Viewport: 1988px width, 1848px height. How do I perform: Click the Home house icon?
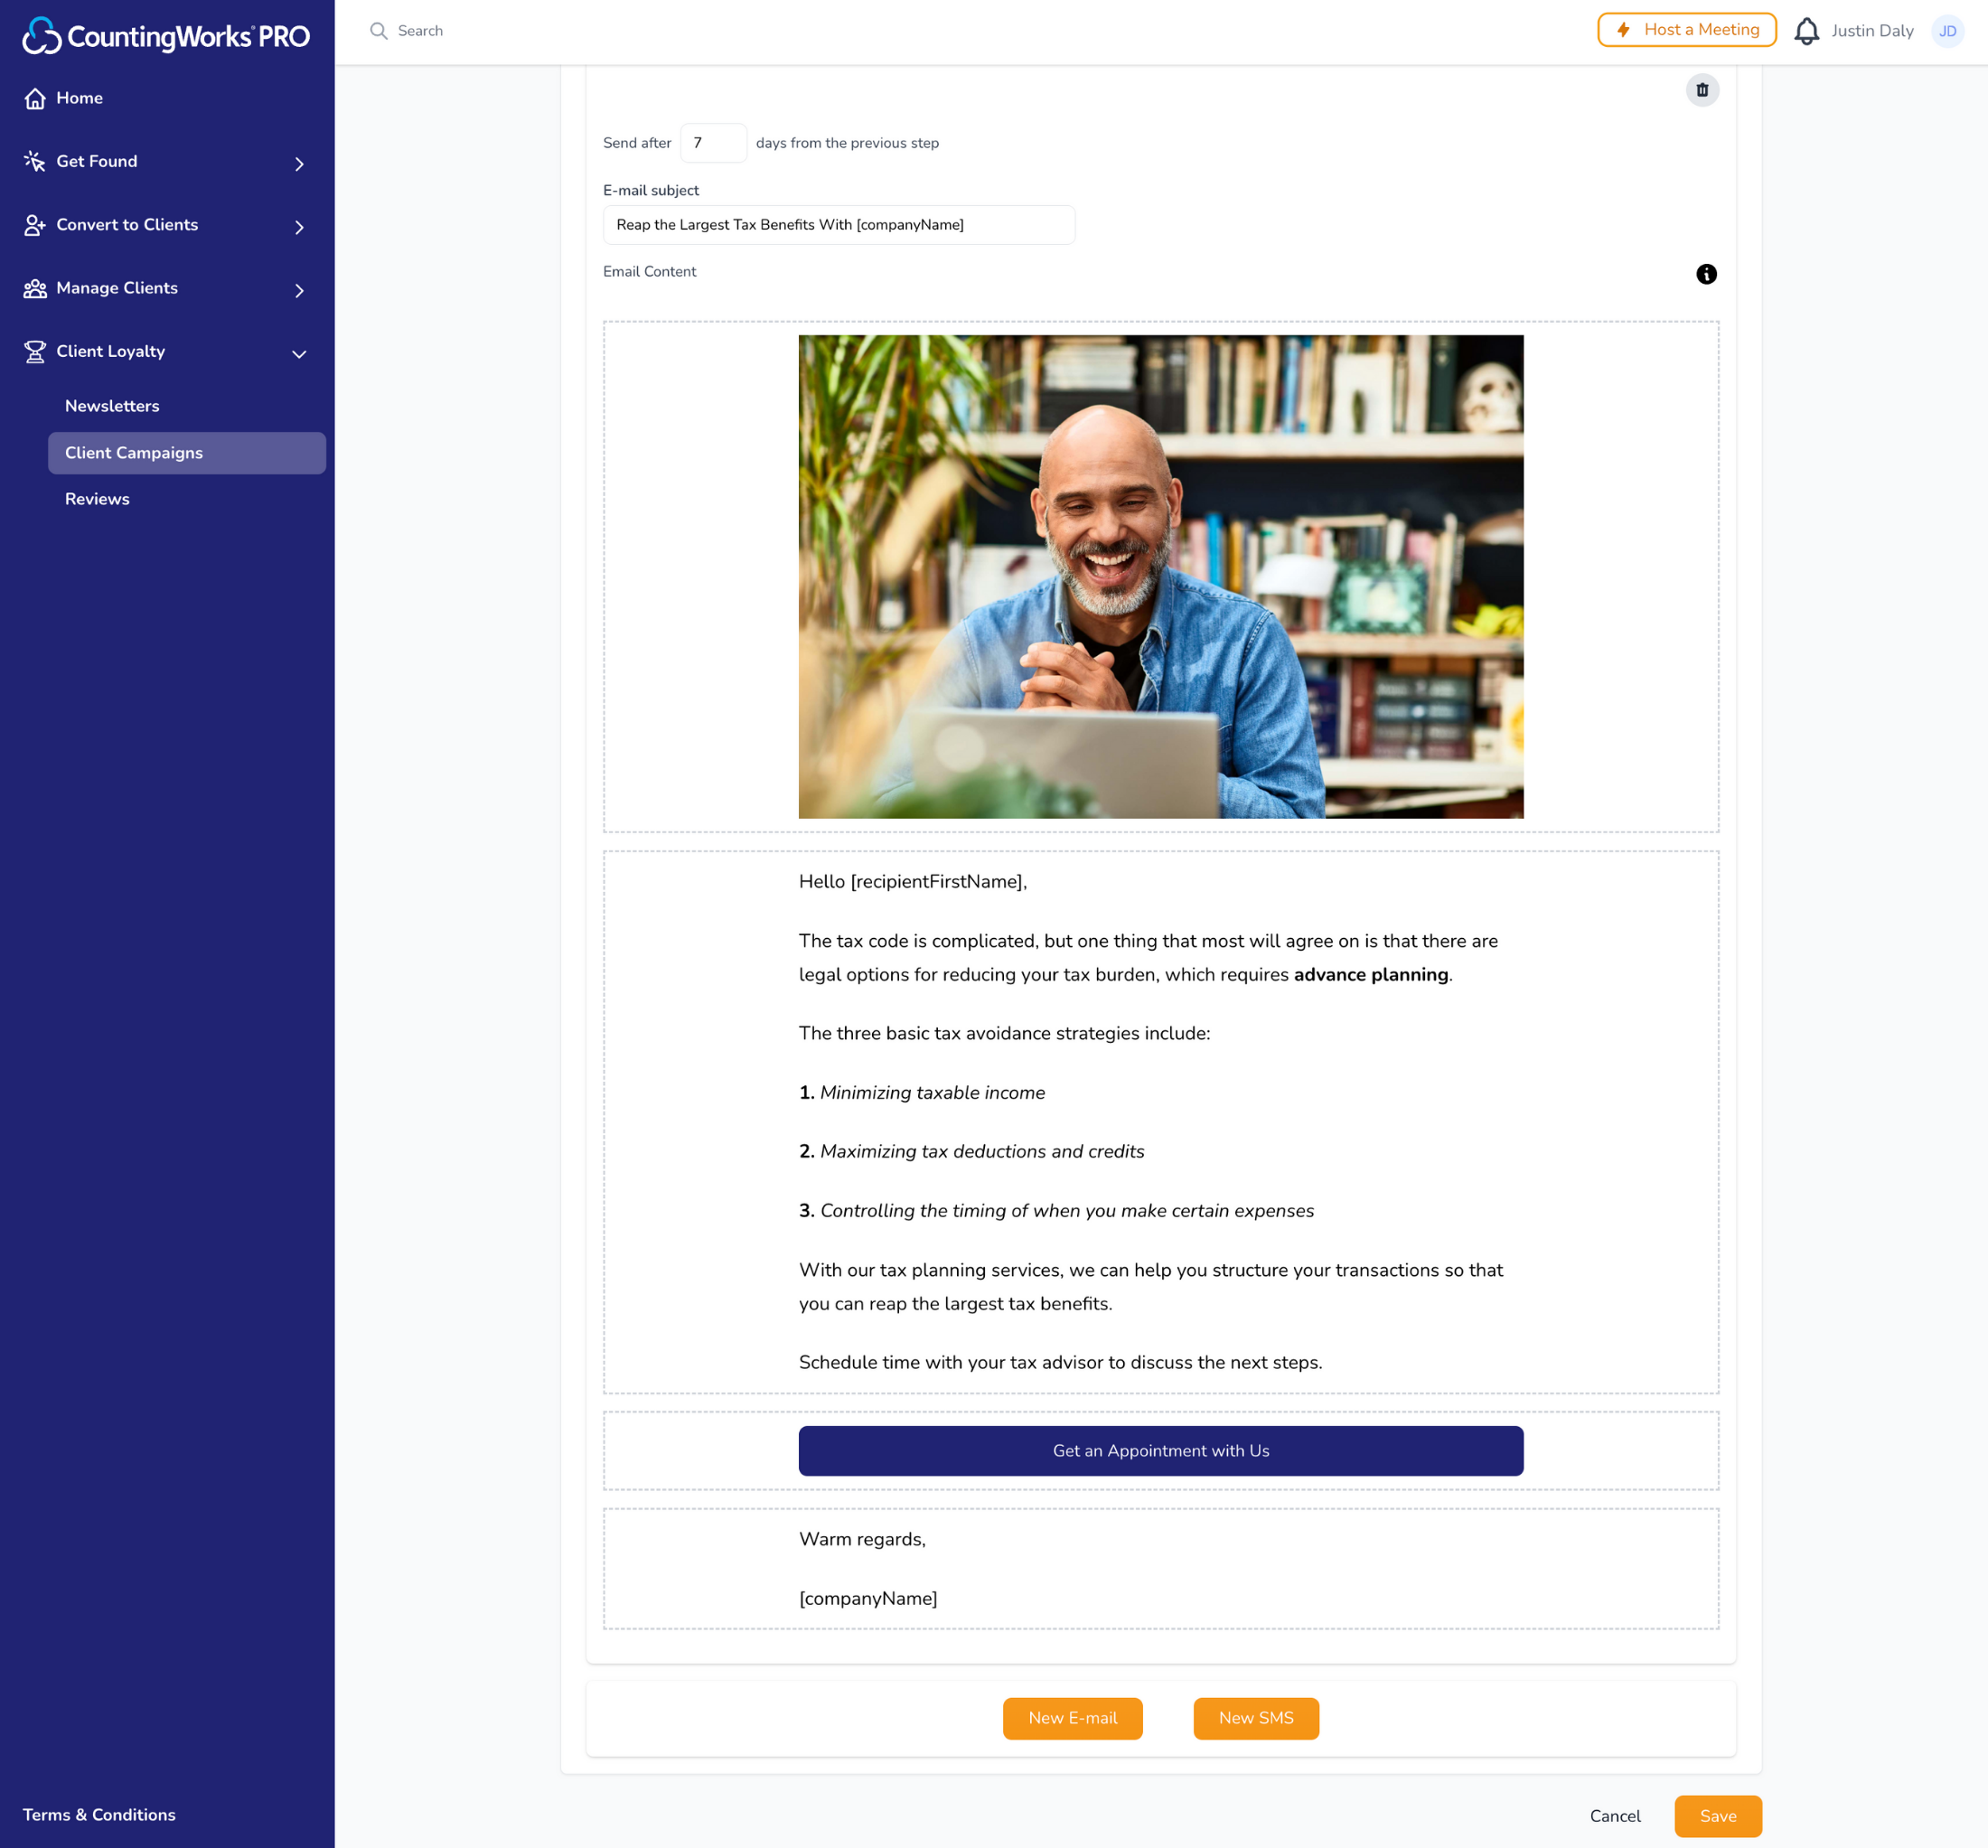[35, 98]
